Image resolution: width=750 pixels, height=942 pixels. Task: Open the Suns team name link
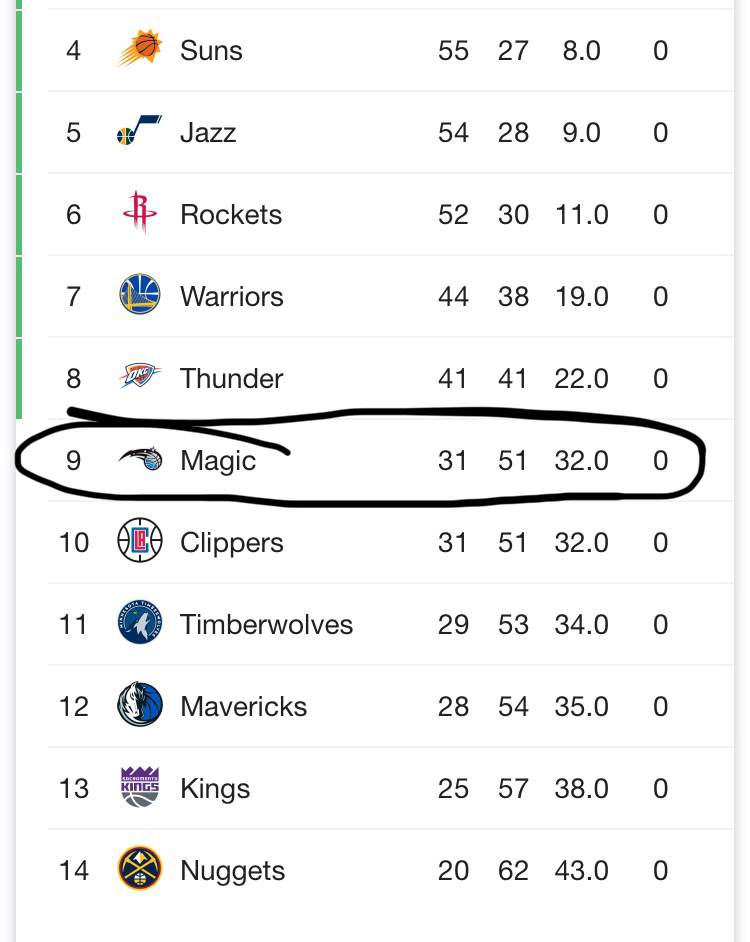pyautogui.click(x=212, y=50)
